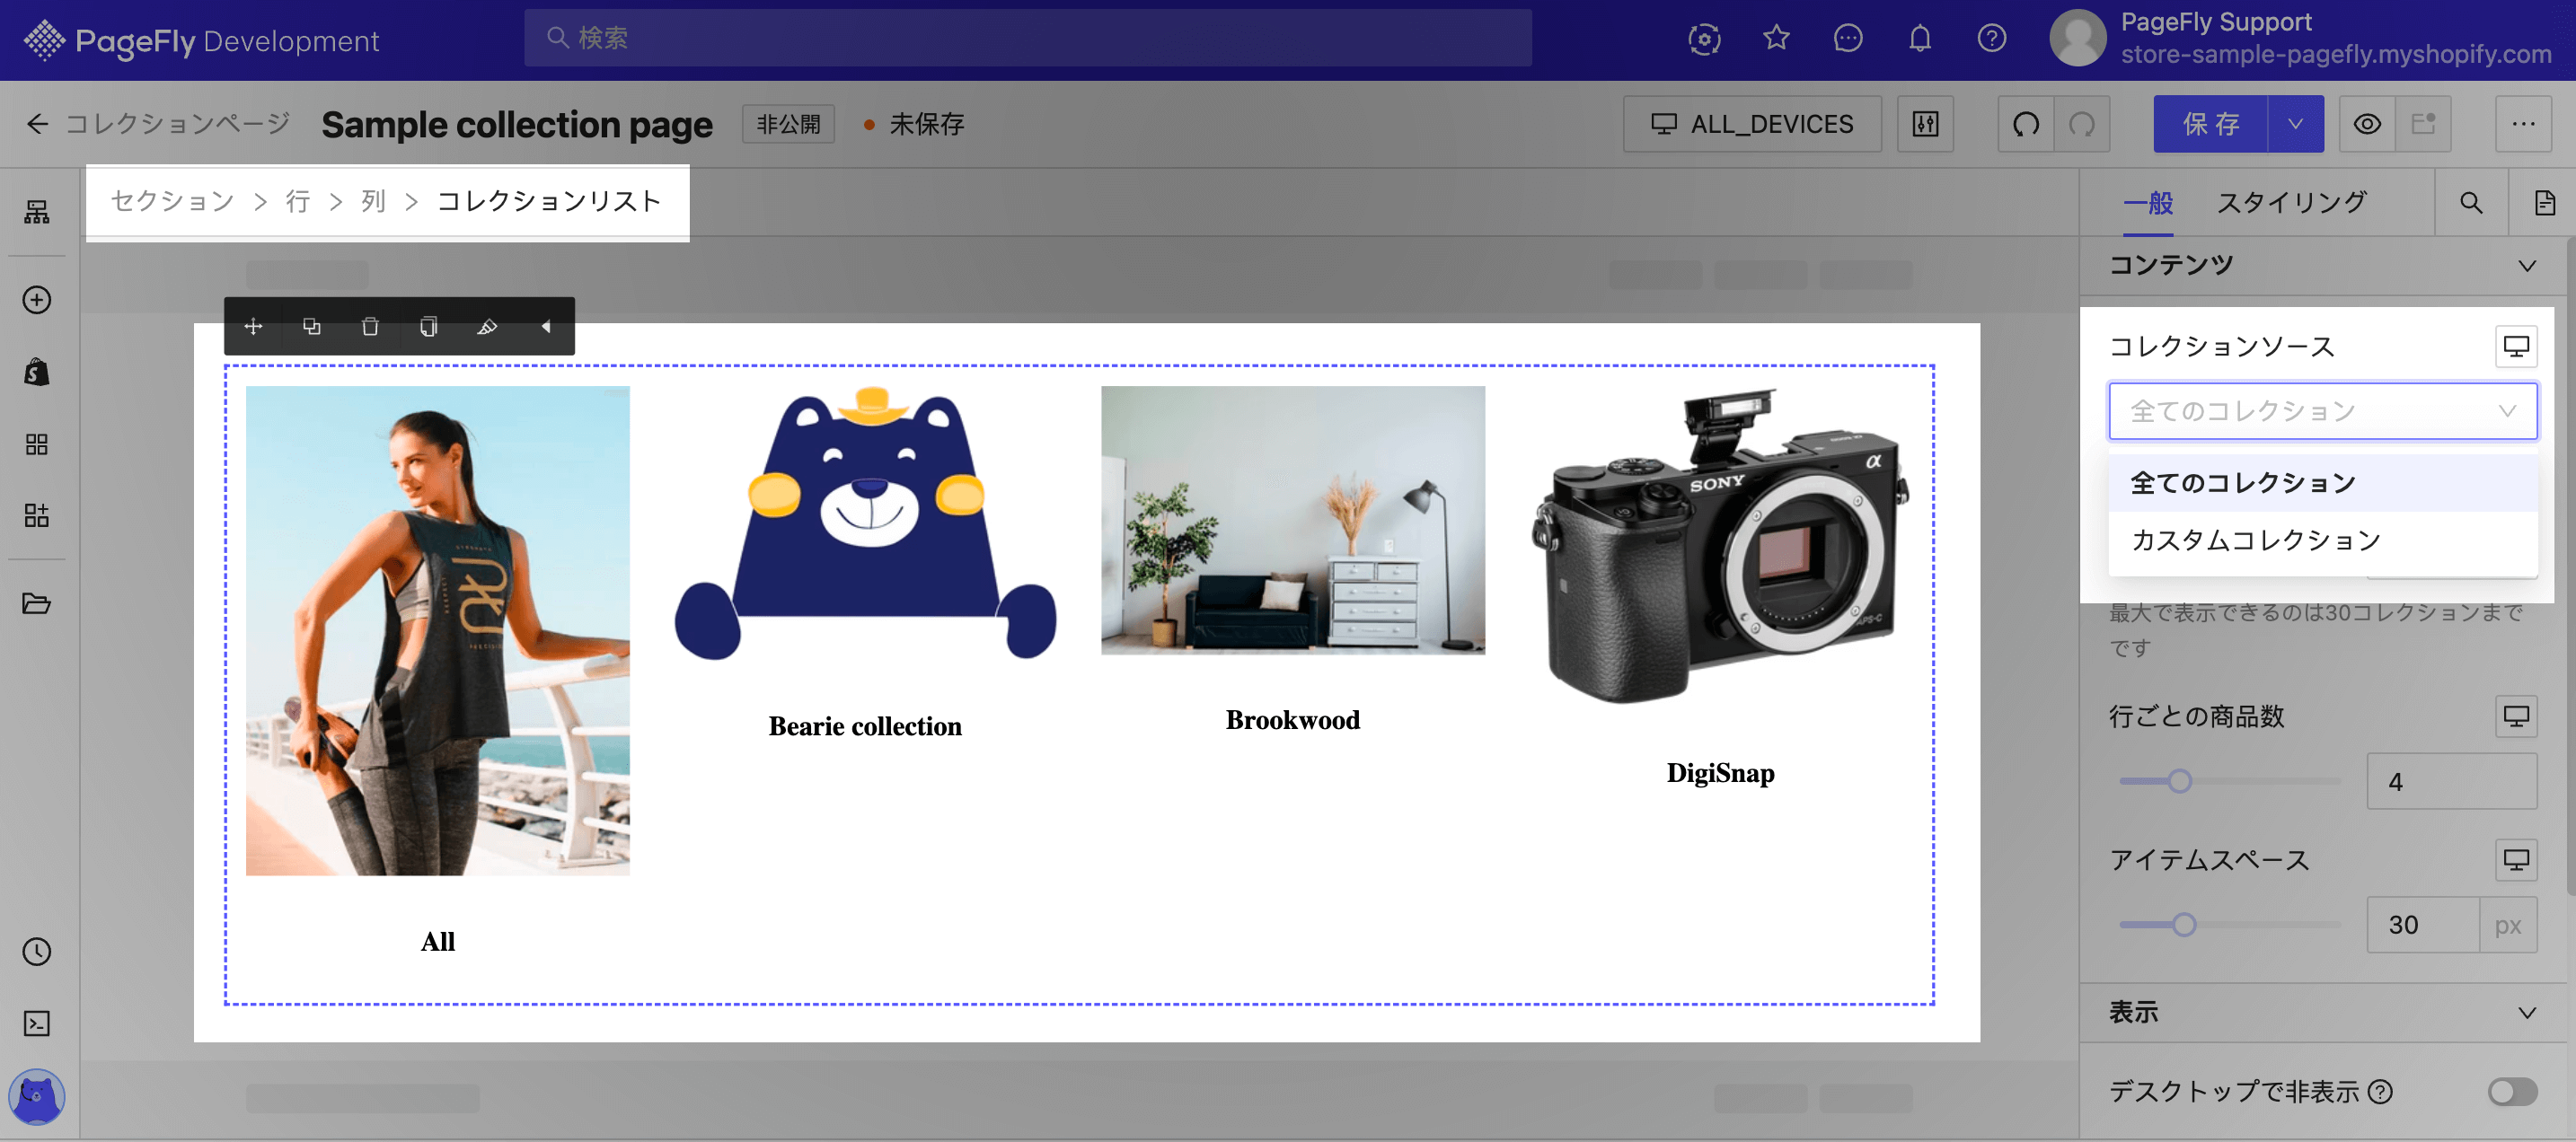Click the 保存 button
2576x1142 pixels.
pyautogui.click(x=2211, y=124)
